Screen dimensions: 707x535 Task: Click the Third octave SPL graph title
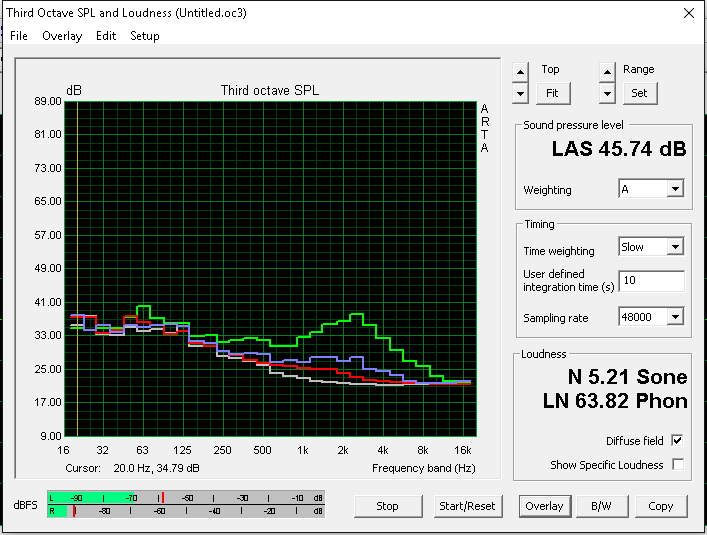point(270,91)
